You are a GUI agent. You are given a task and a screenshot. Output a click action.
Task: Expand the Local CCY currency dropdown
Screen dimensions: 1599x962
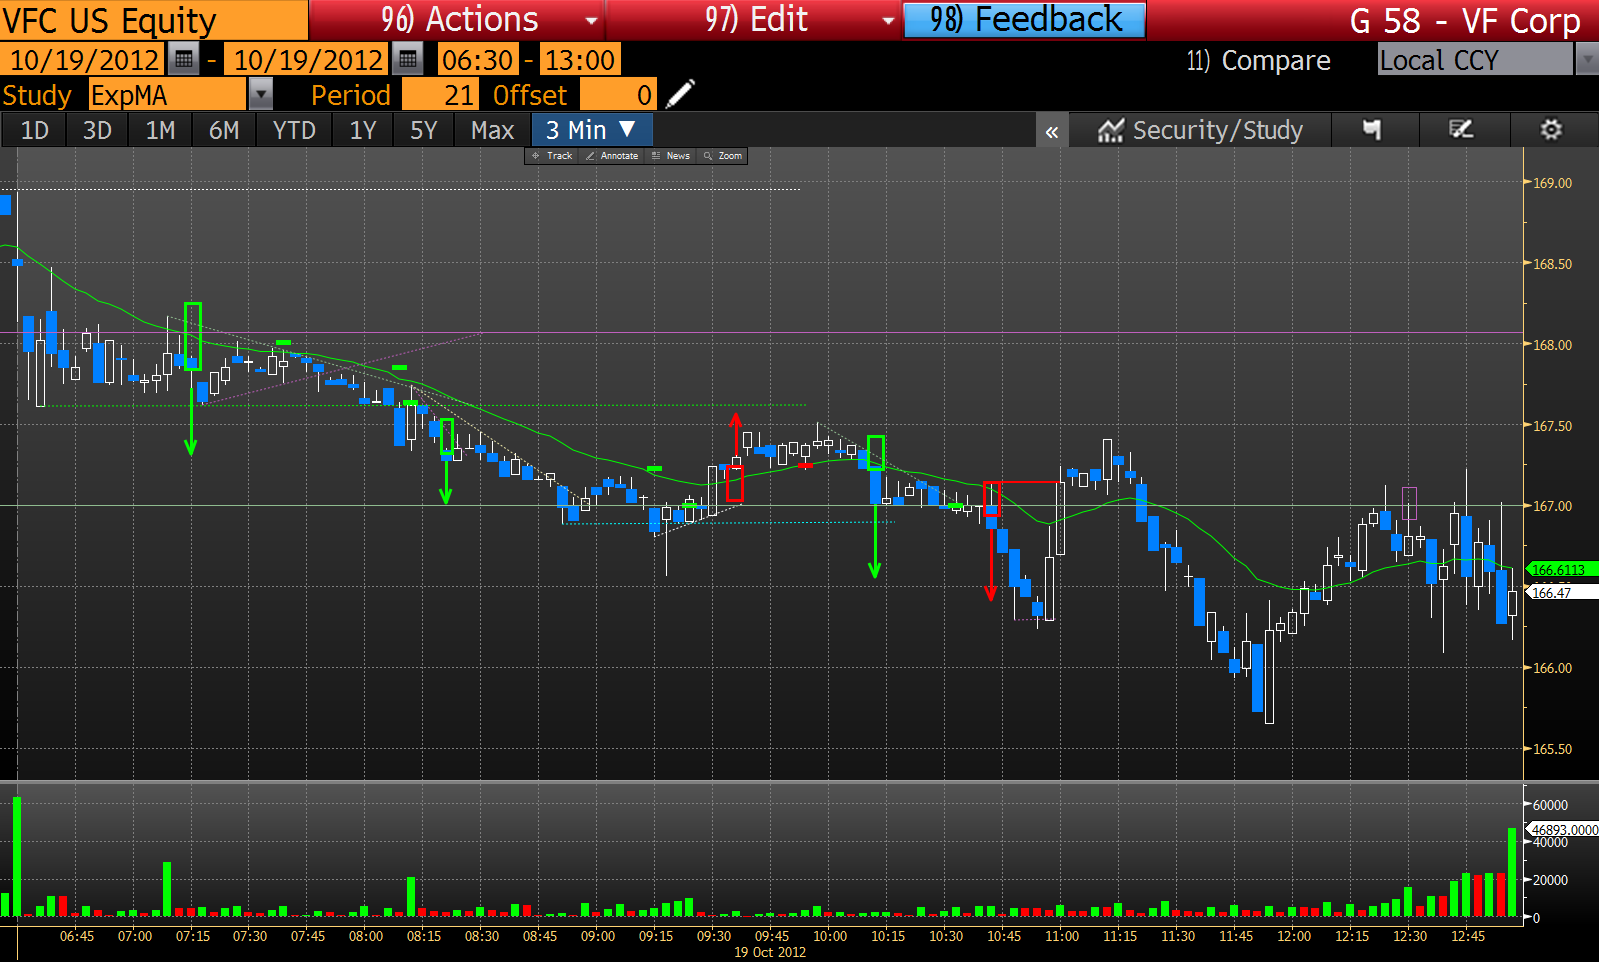click(x=1587, y=60)
